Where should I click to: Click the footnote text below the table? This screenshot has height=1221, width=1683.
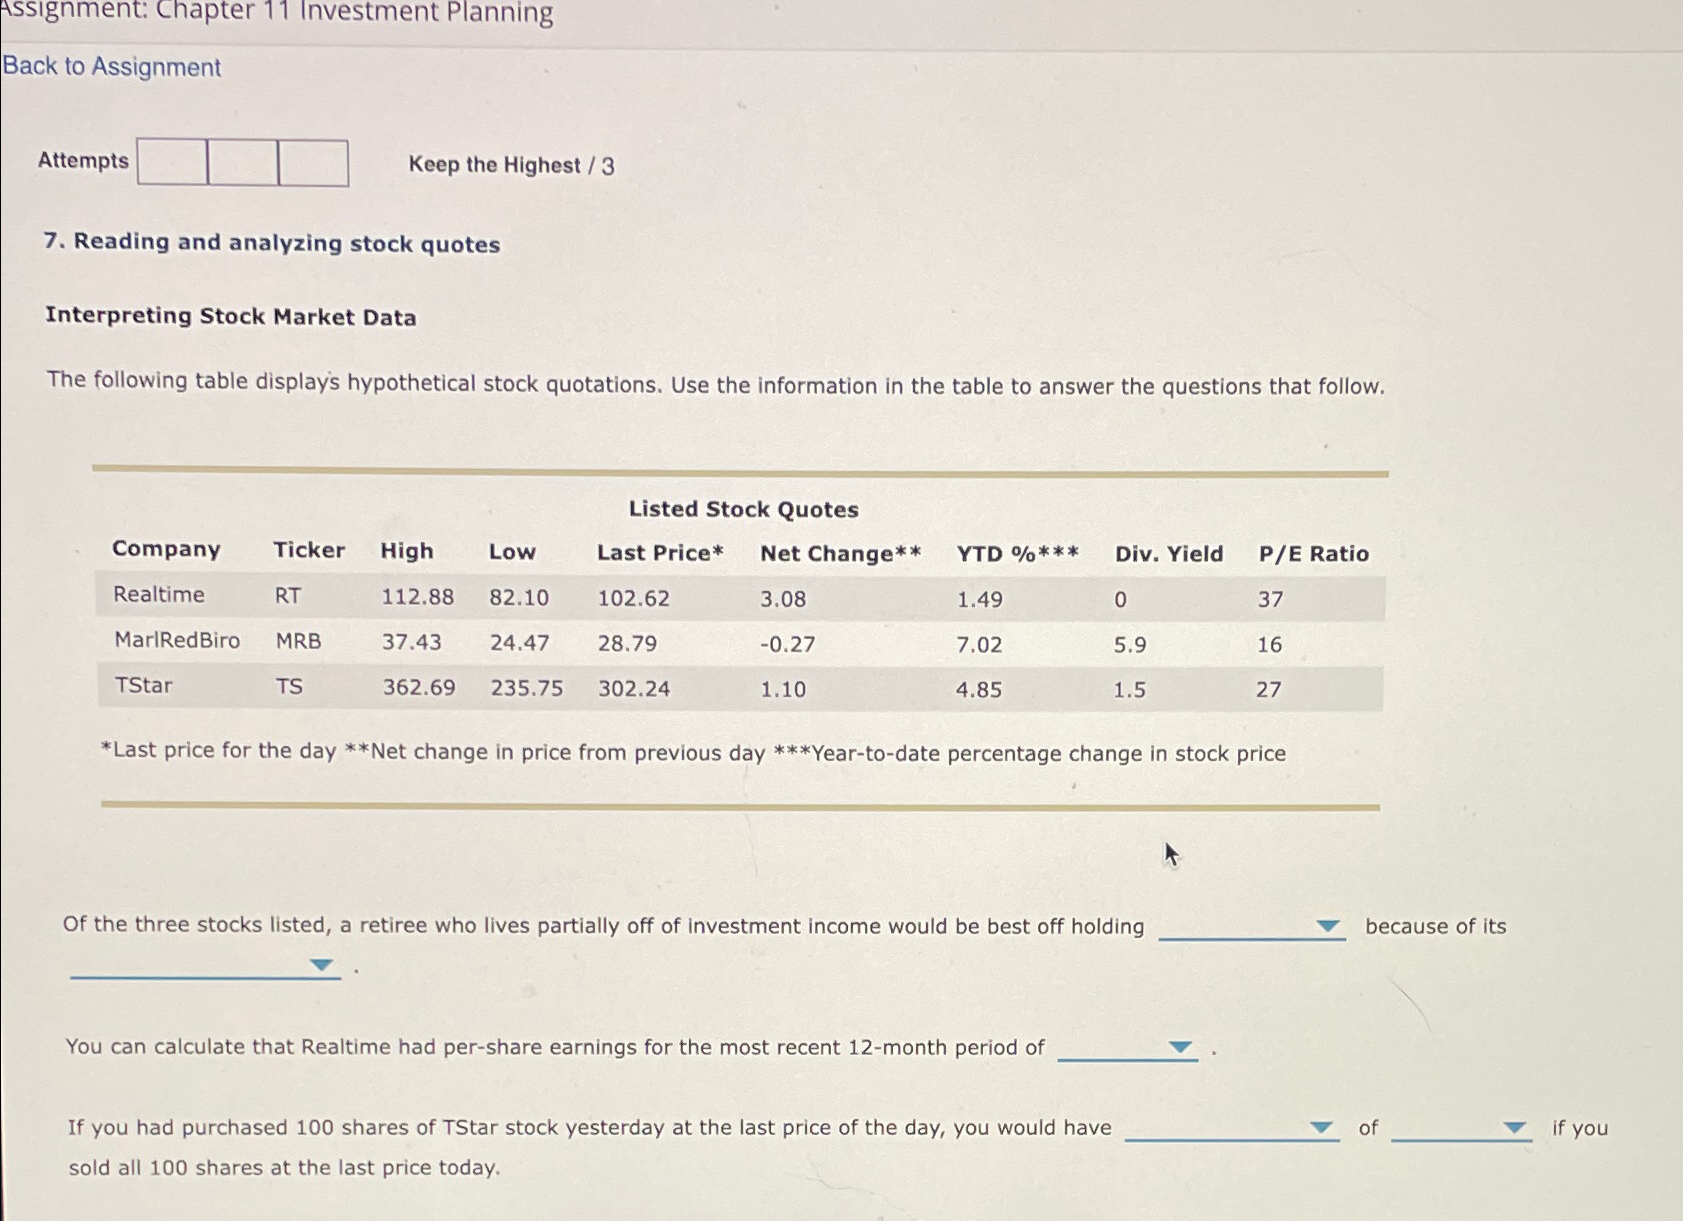coord(694,752)
